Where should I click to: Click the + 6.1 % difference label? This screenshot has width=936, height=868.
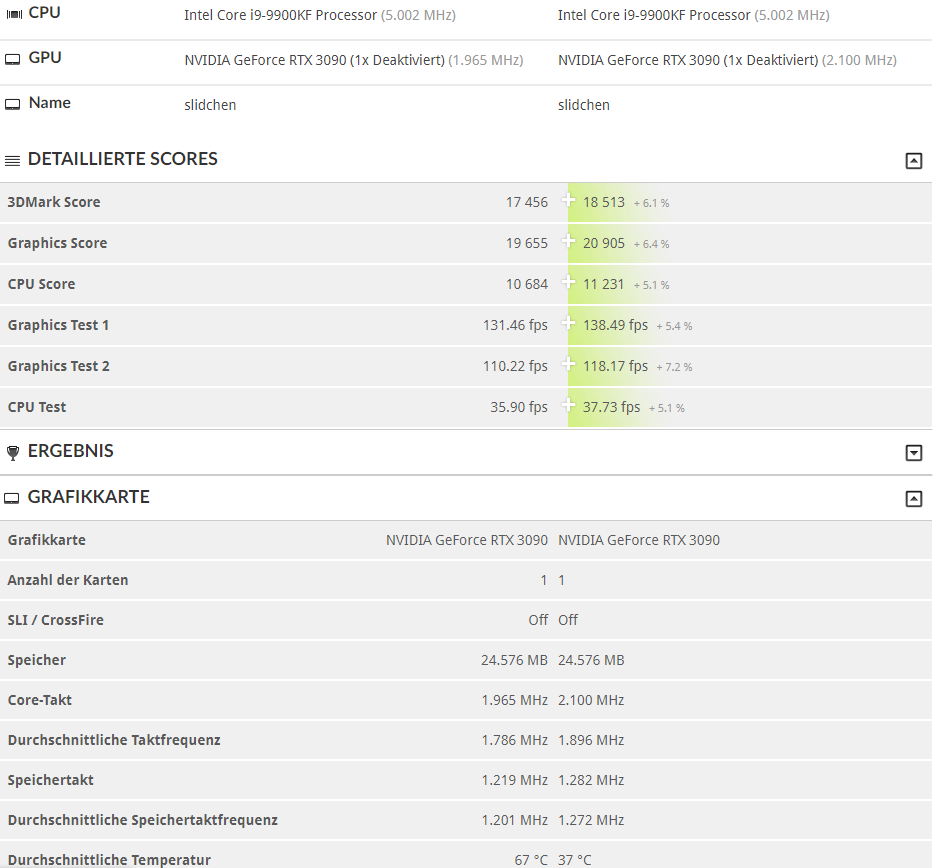pyautogui.click(x=651, y=204)
